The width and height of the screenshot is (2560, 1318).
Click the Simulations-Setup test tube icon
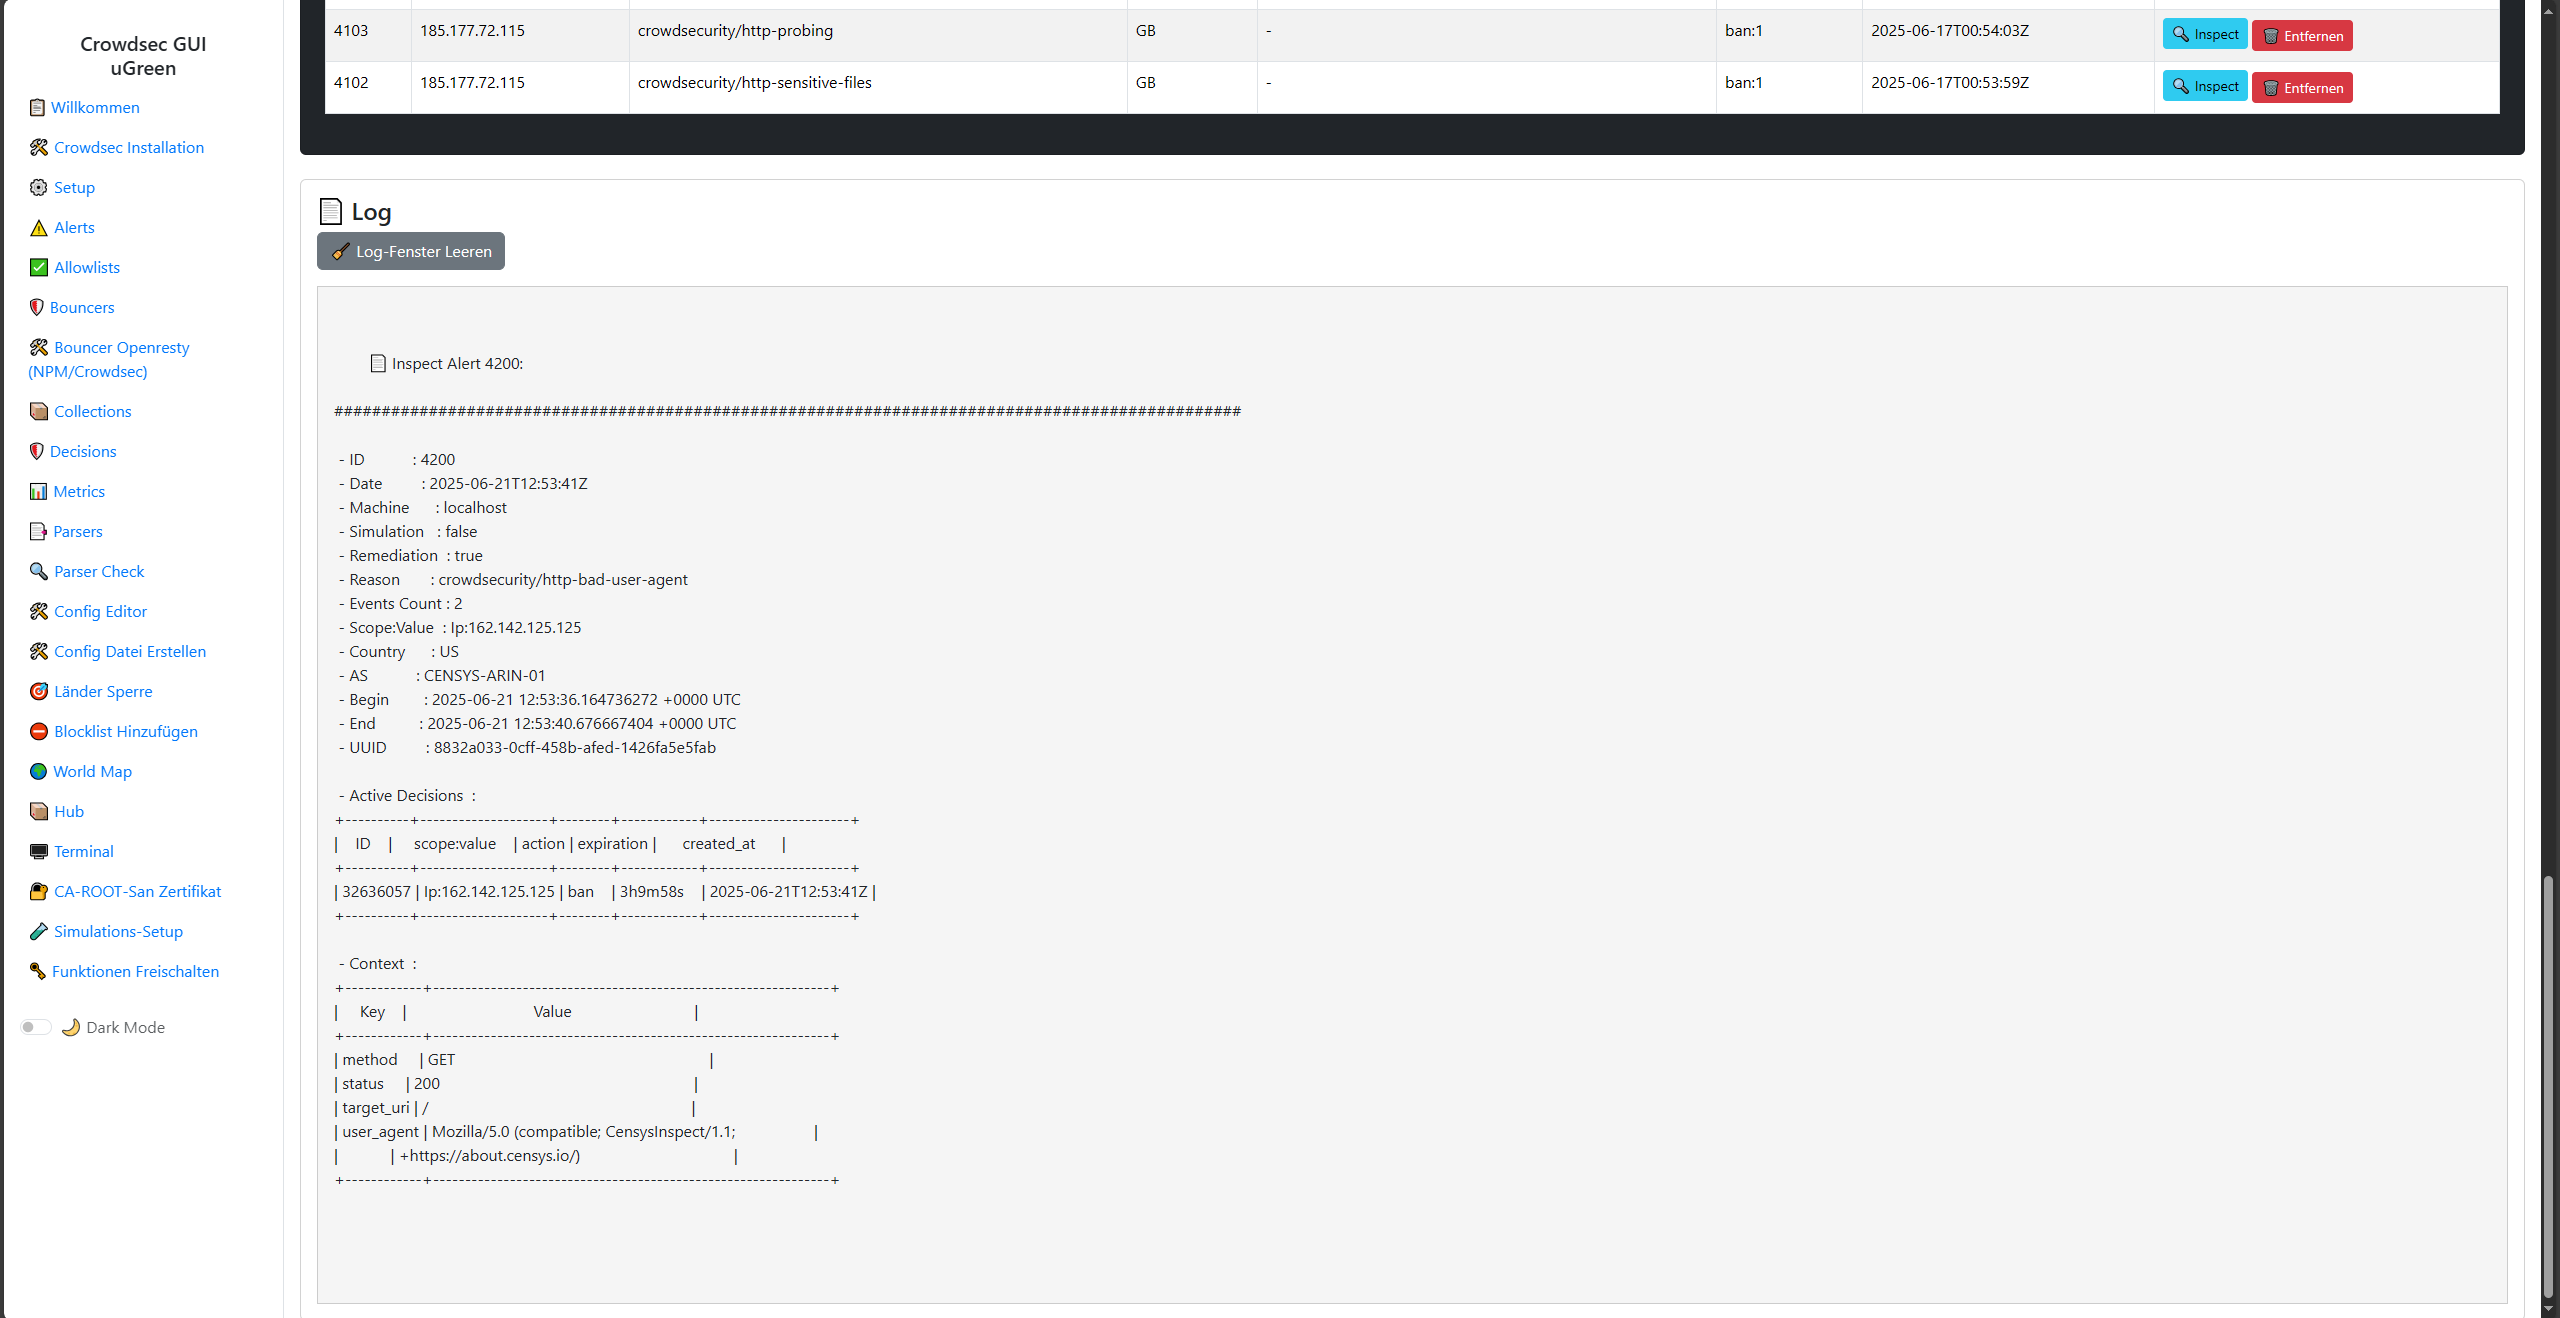click(39, 931)
